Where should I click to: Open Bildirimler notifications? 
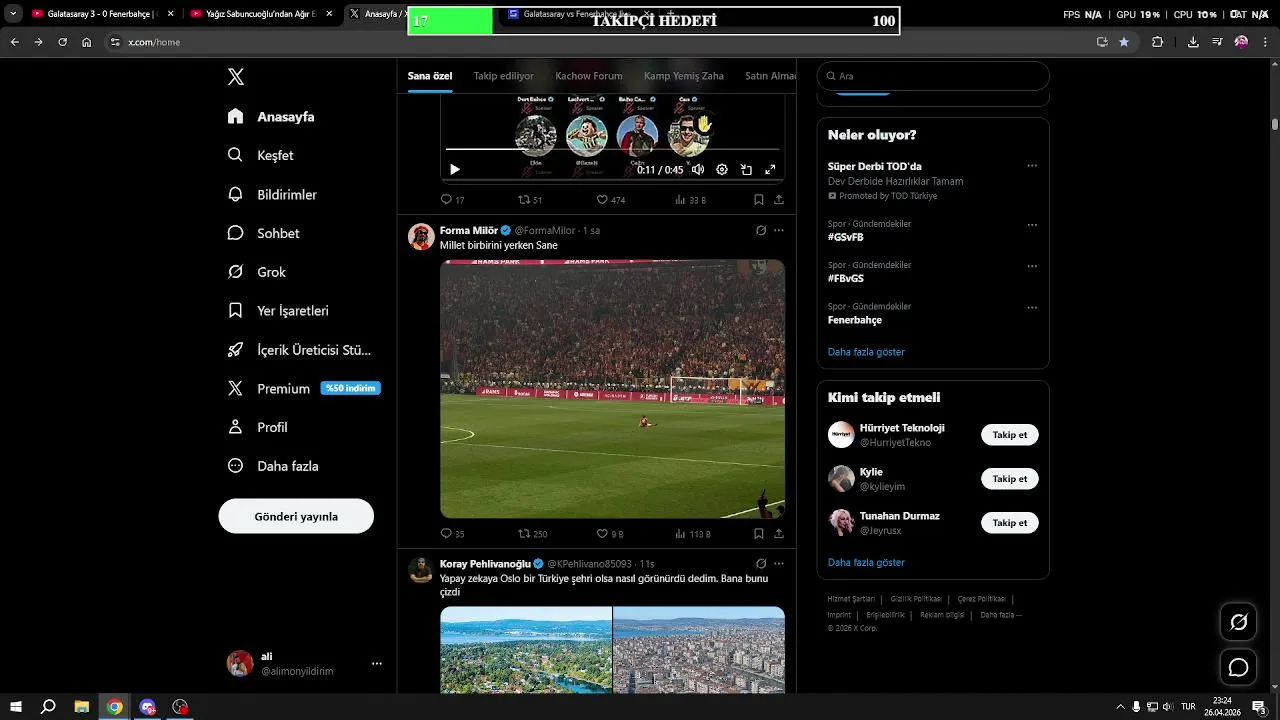[272, 195]
